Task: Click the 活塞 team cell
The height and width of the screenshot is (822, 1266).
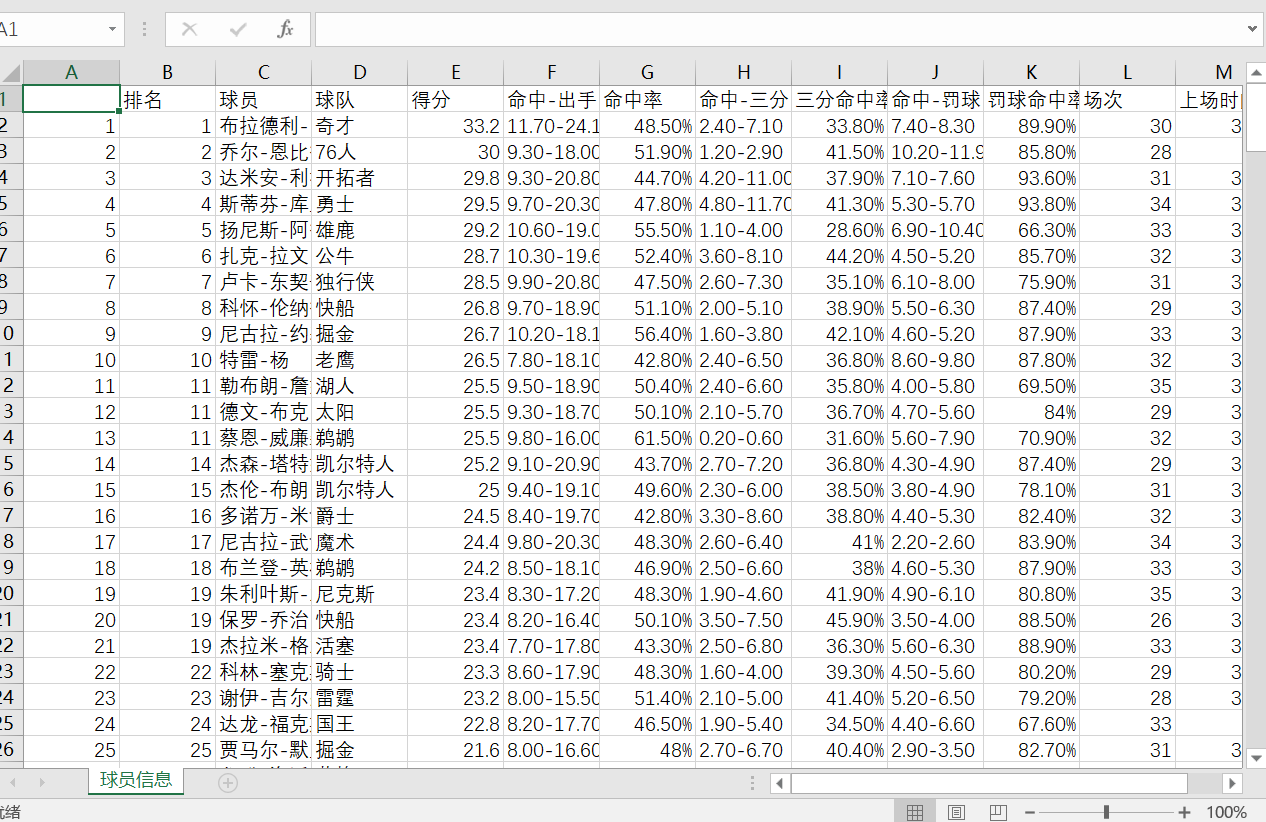Action: [x=359, y=646]
